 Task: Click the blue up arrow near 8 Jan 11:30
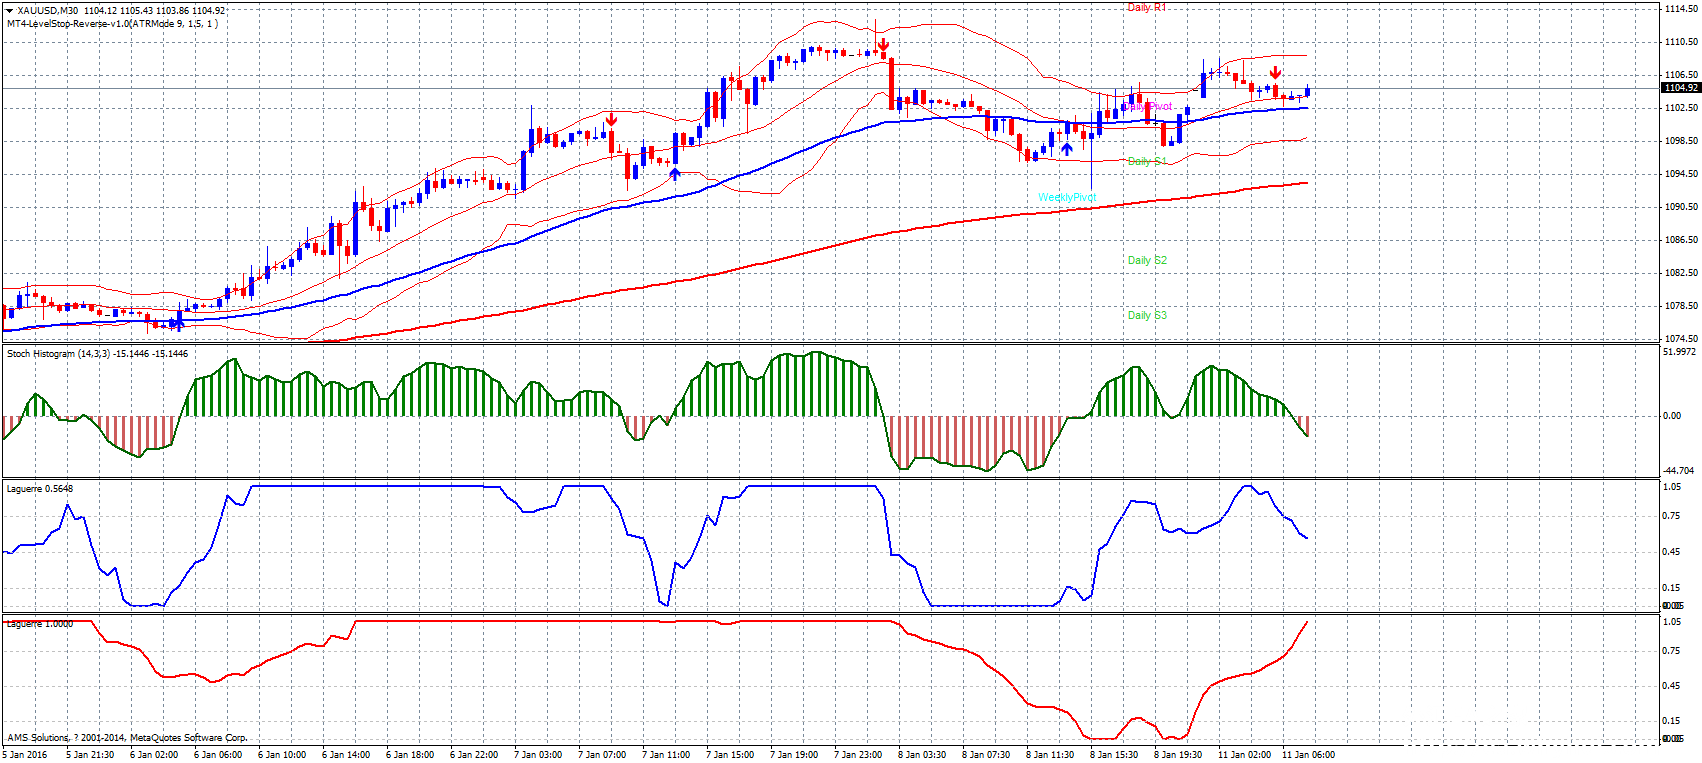[x=1067, y=149]
